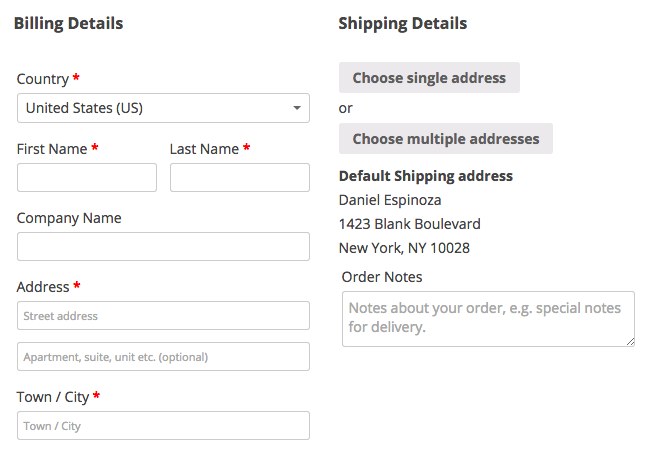
Task: Click the First Name label text
Action: point(52,149)
